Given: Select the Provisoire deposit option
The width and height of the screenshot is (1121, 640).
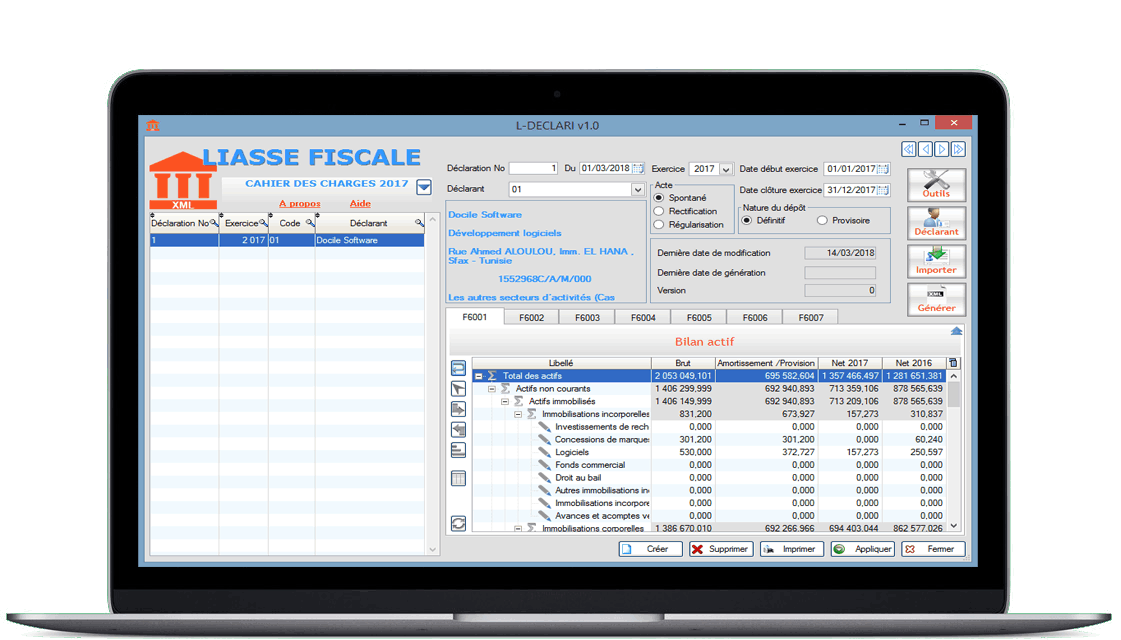Looking at the screenshot, I should [x=823, y=220].
